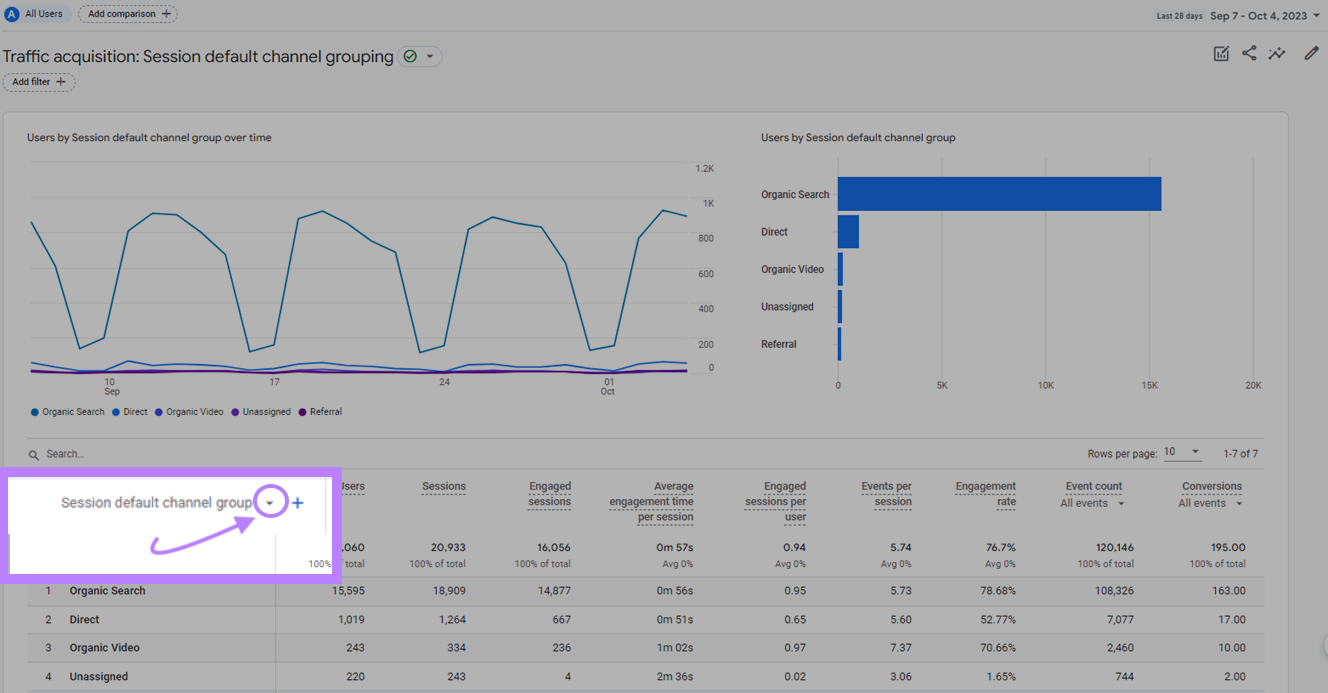The height and width of the screenshot is (693, 1328).
Task: Click the search magnifier icon above the table
Action: (35, 454)
